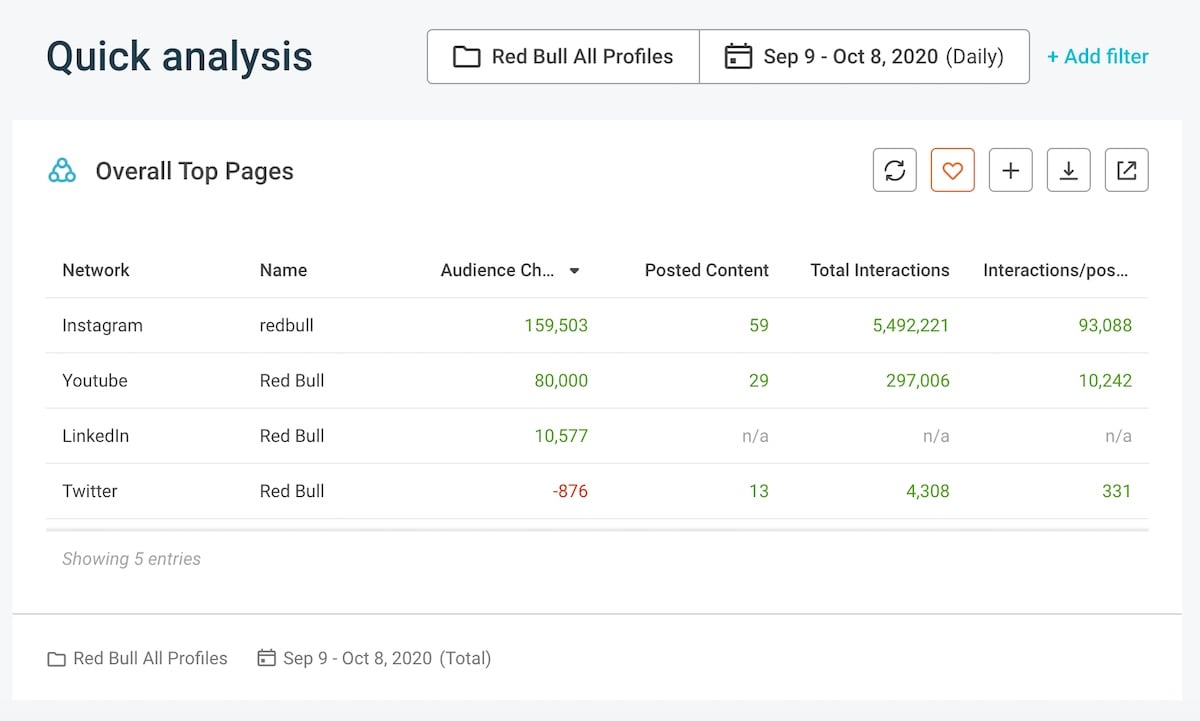Image resolution: width=1200 pixels, height=721 pixels.
Task: Open the Red Bull All Profiles selector
Action: pyautogui.click(x=563, y=56)
